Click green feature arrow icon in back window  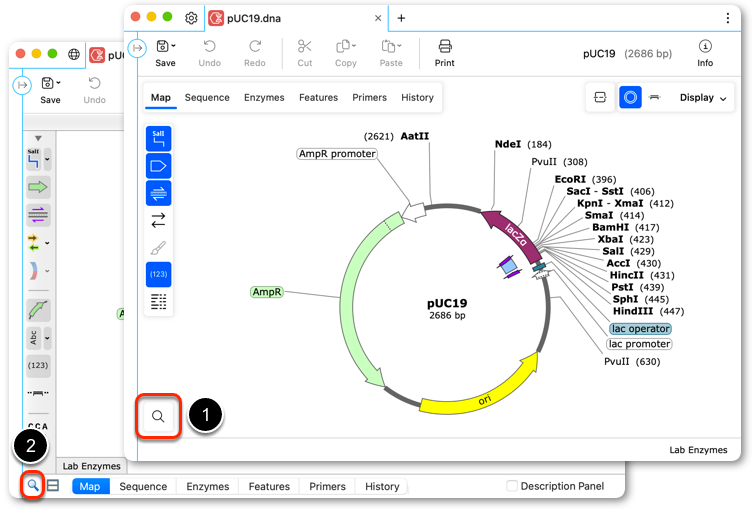[x=38, y=187]
